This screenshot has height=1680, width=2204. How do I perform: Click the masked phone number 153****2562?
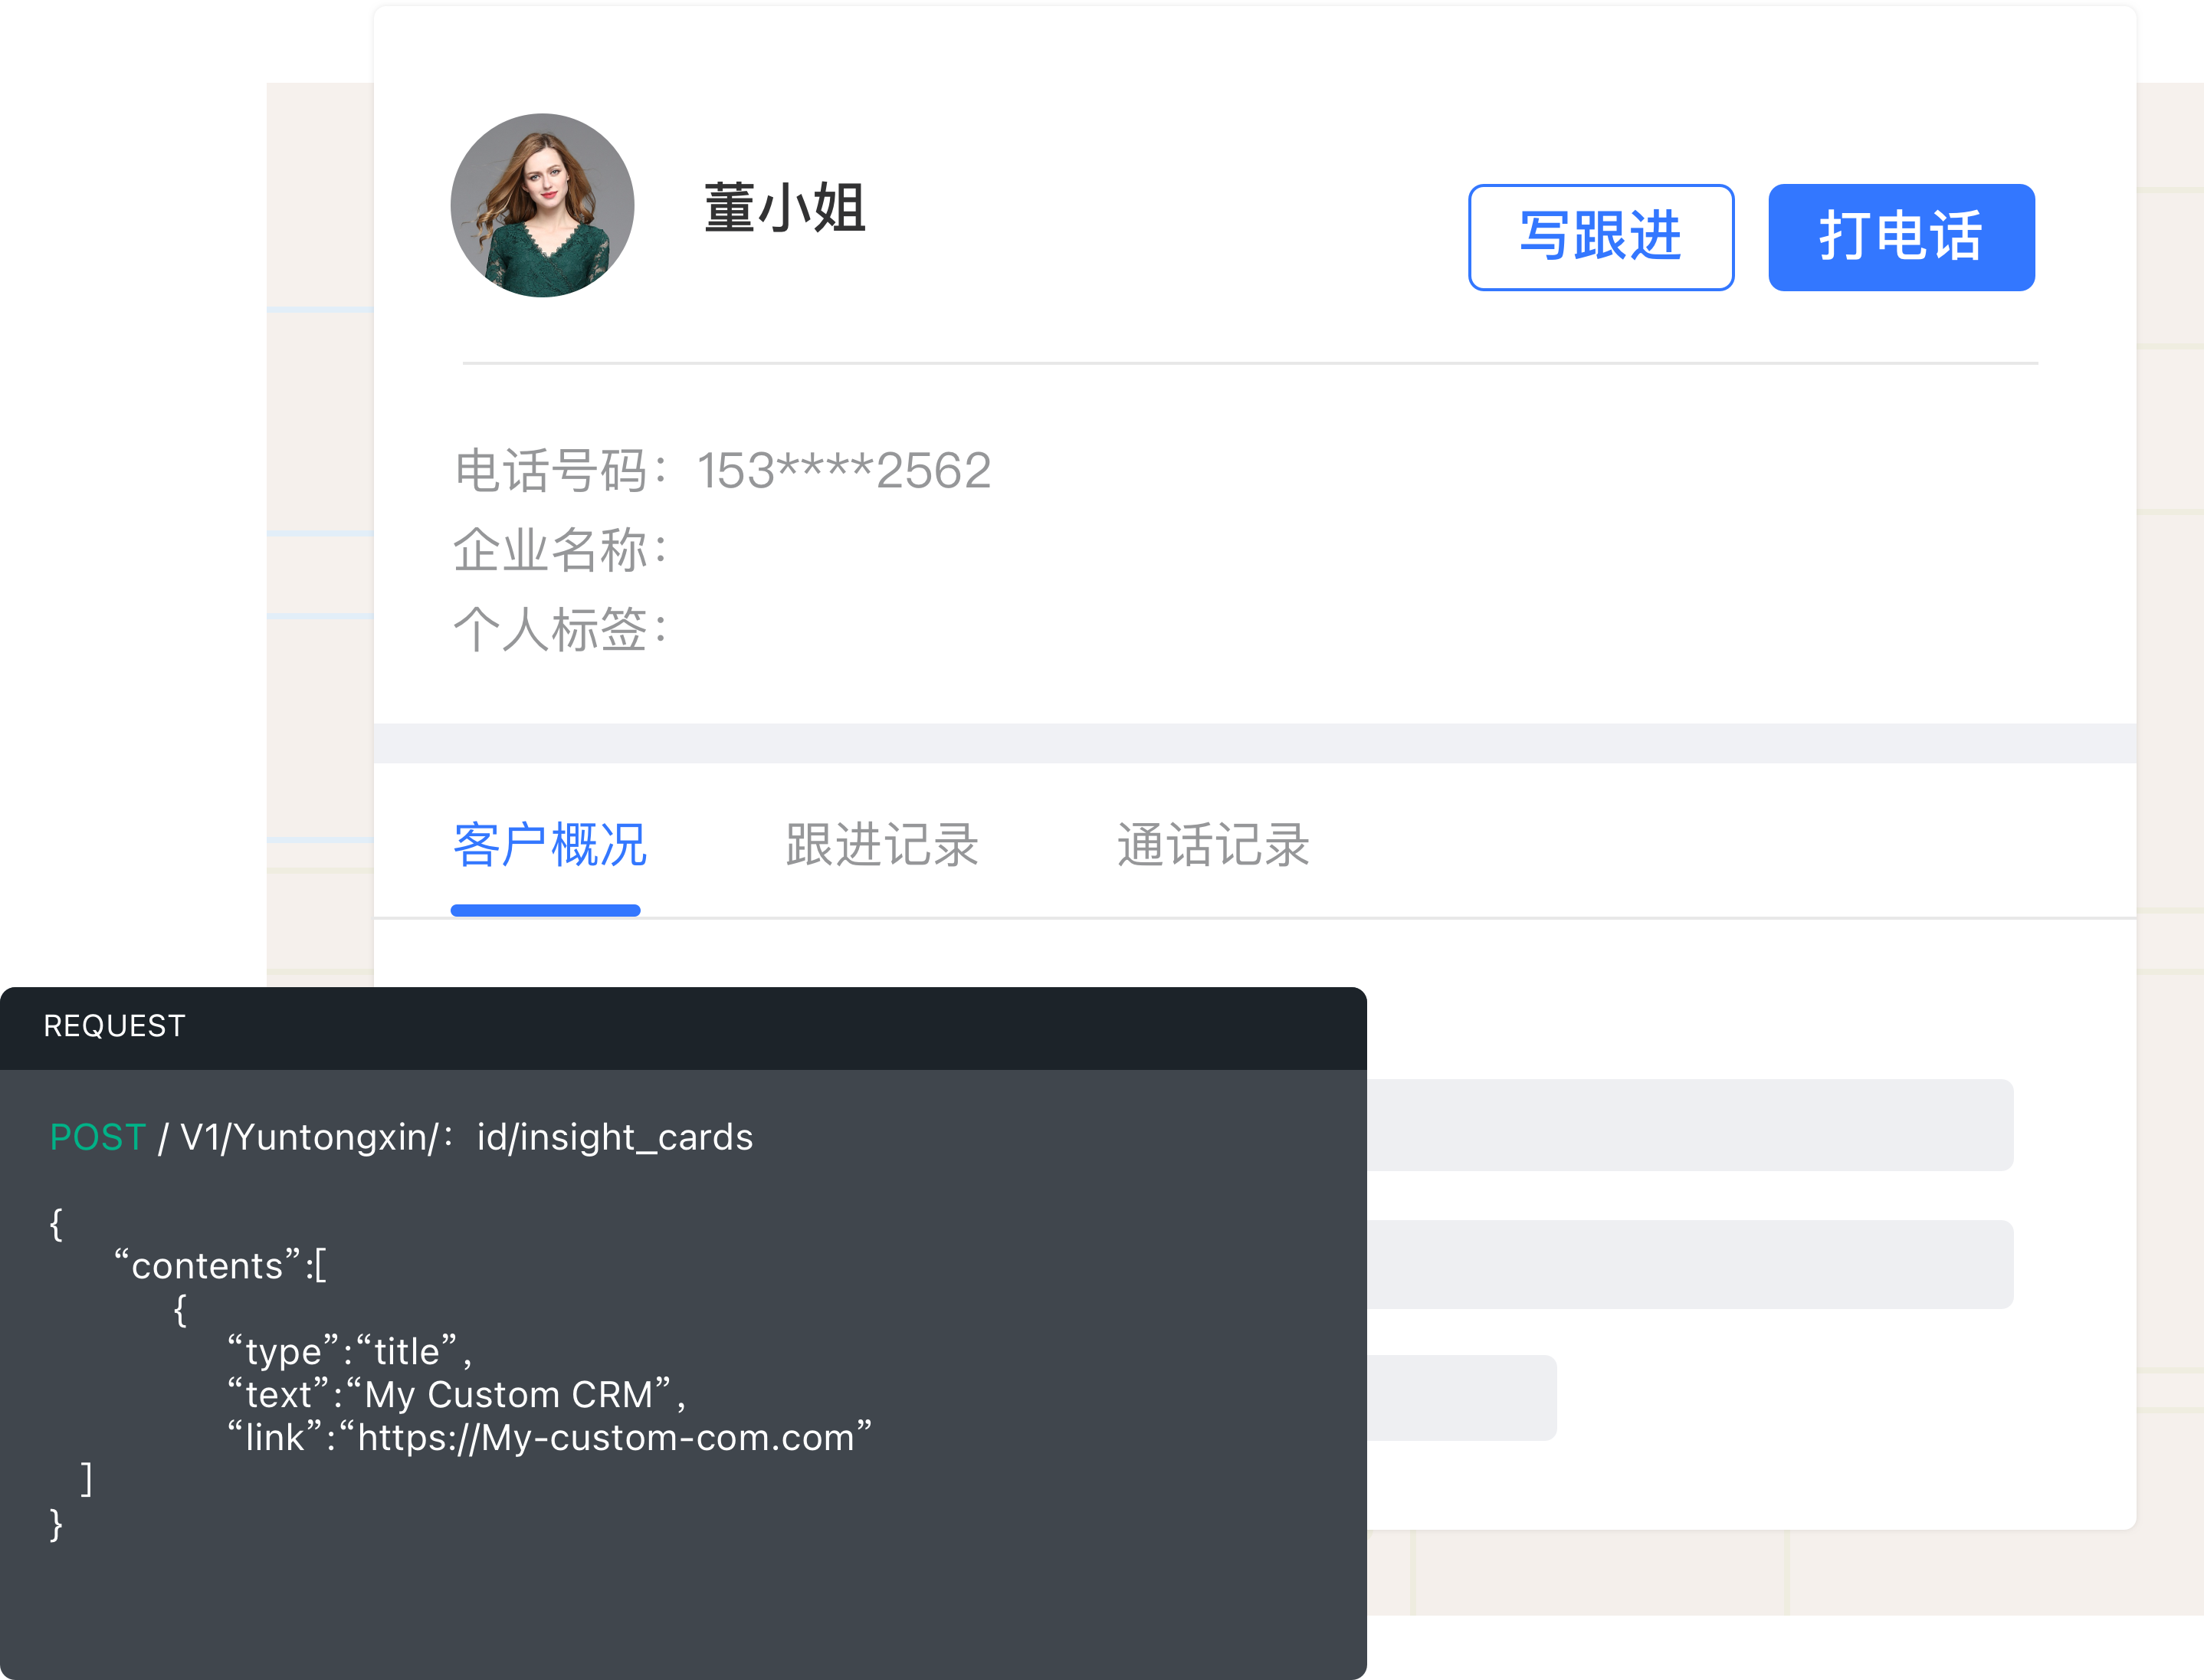coord(843,470)
